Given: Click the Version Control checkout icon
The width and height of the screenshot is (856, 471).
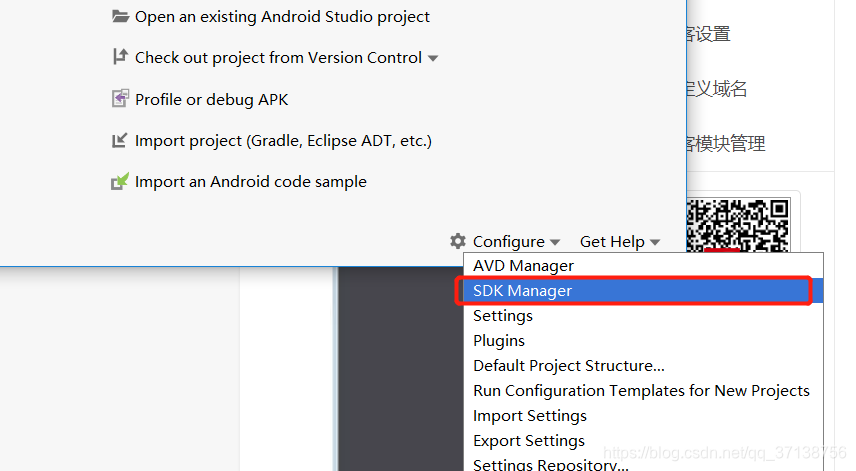Looking at the screenshot, I should pos(120,56).
